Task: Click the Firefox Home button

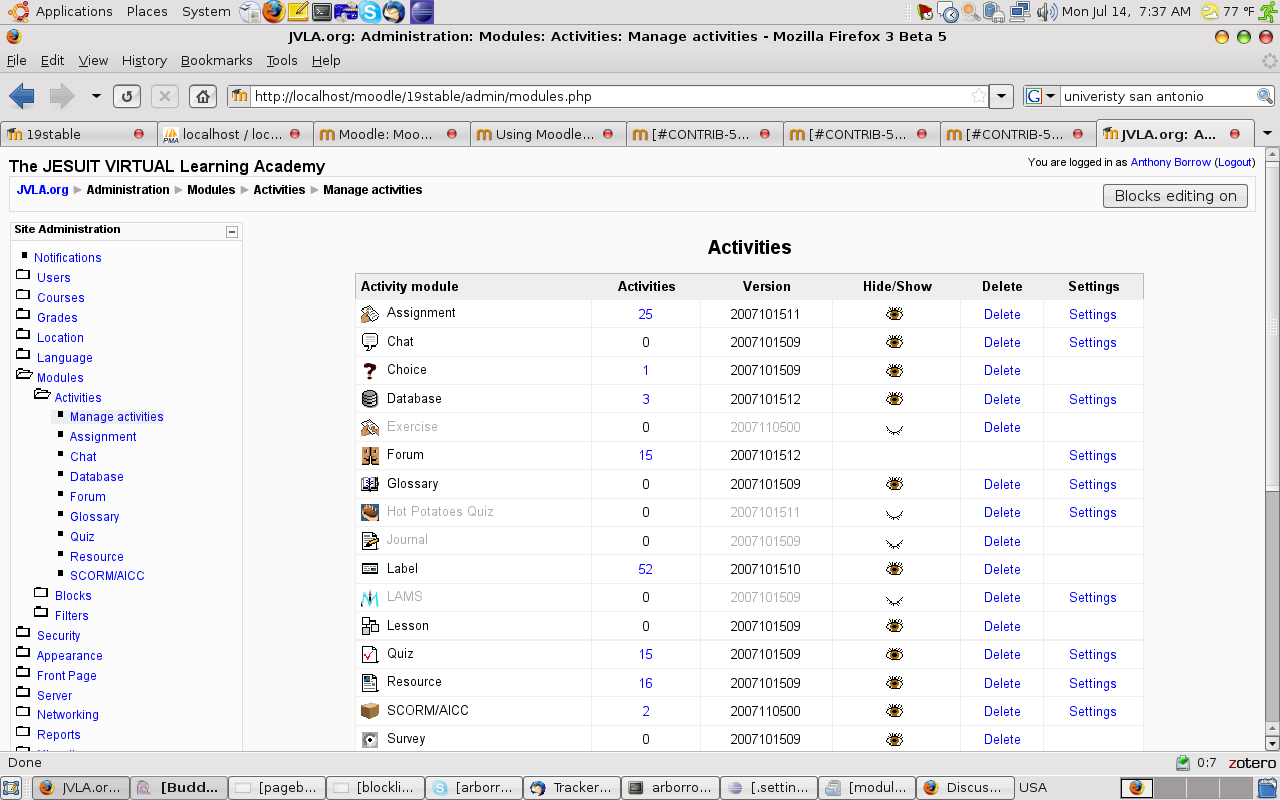Action: pos(203,97)
